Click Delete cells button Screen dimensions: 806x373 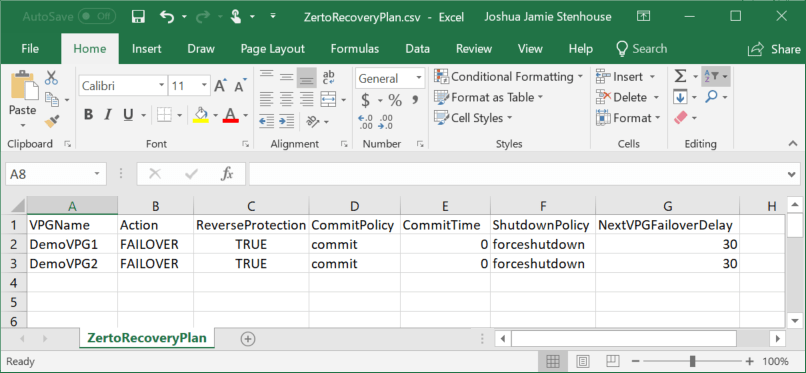(x=627, y=97)
